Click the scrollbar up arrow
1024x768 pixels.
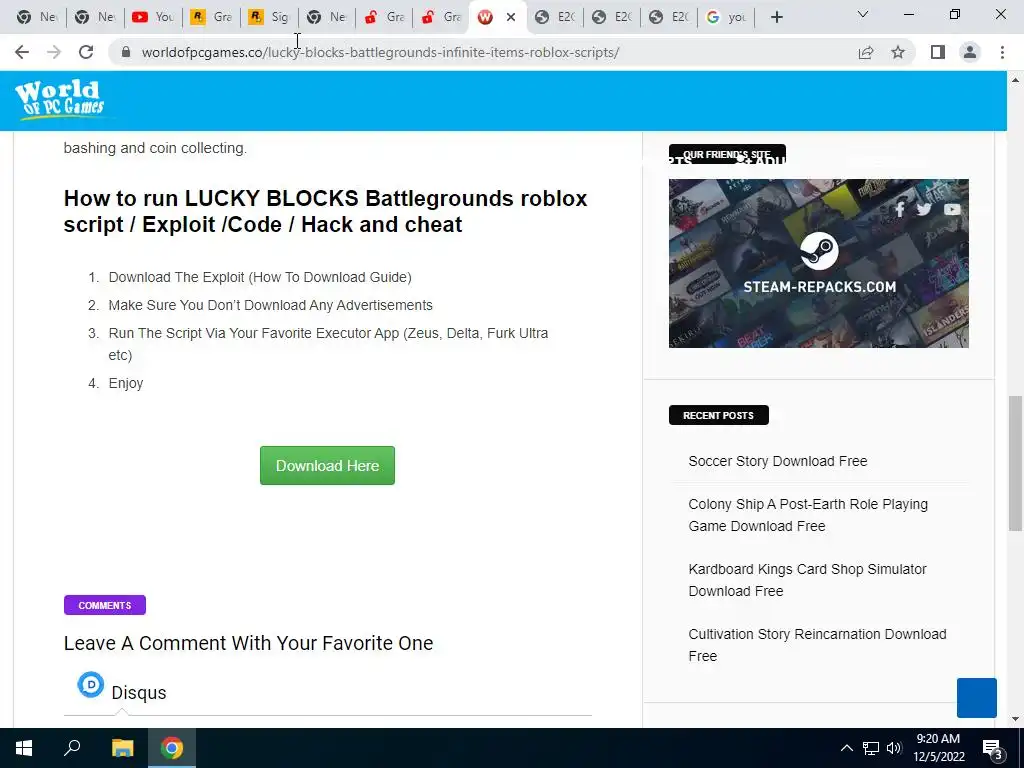1016,80
